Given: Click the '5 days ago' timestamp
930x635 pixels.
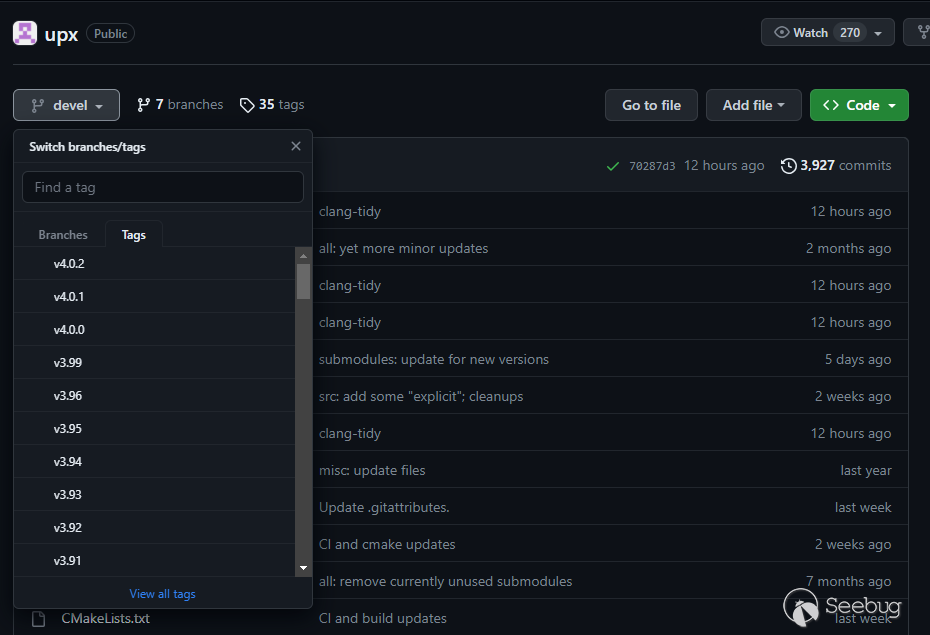Looking at the screenshot, I should 858,359.
